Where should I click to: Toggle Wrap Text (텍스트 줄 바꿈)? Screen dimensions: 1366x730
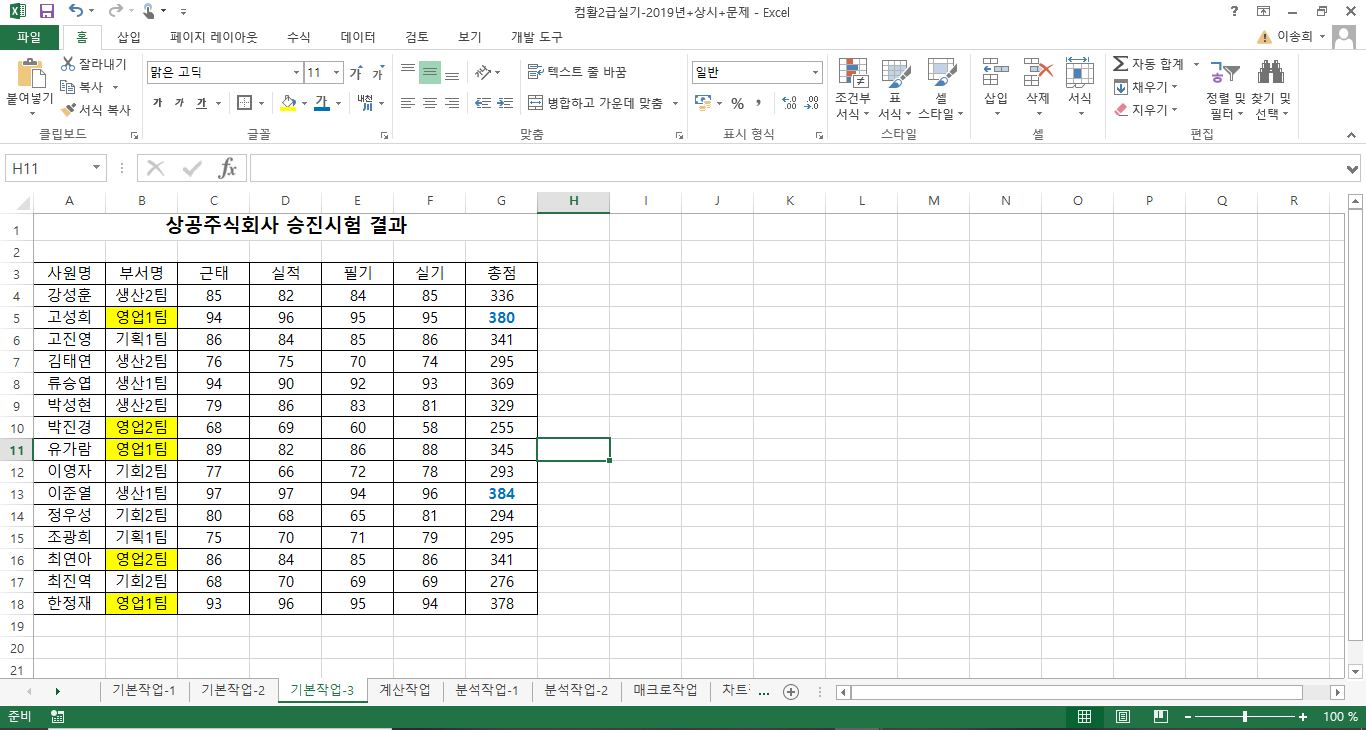(x=577, y=73)
